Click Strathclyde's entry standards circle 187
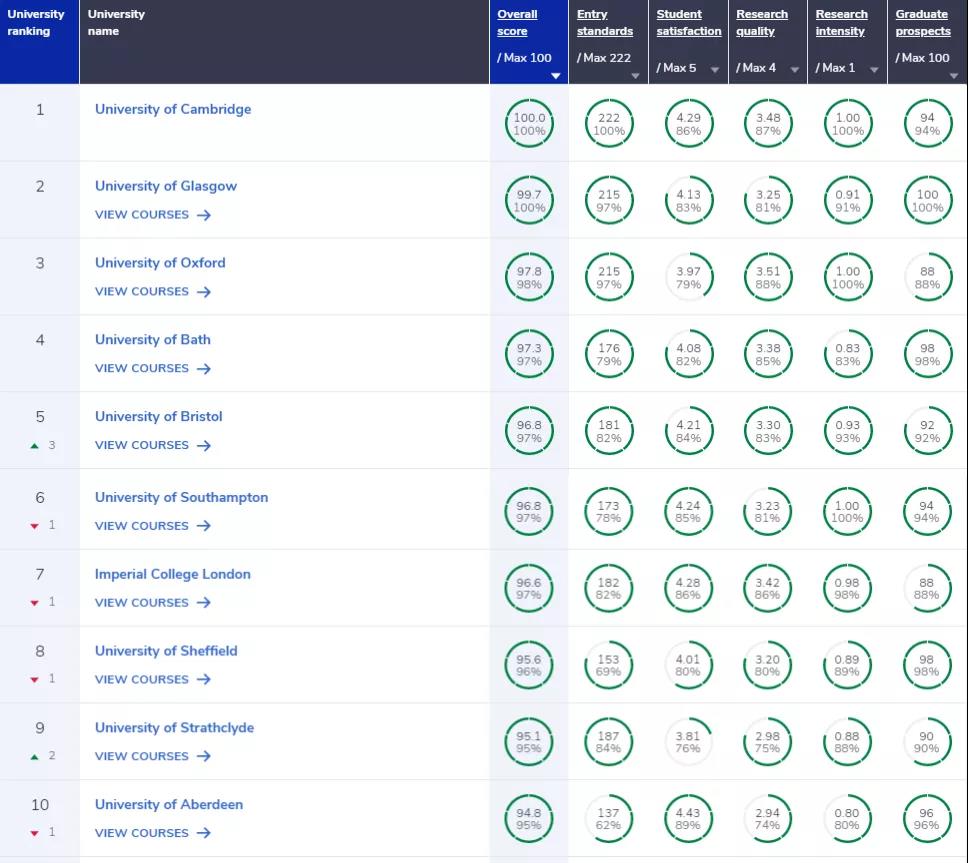The width and height of the screenshot is (968, 863). [x=608, y=742]
